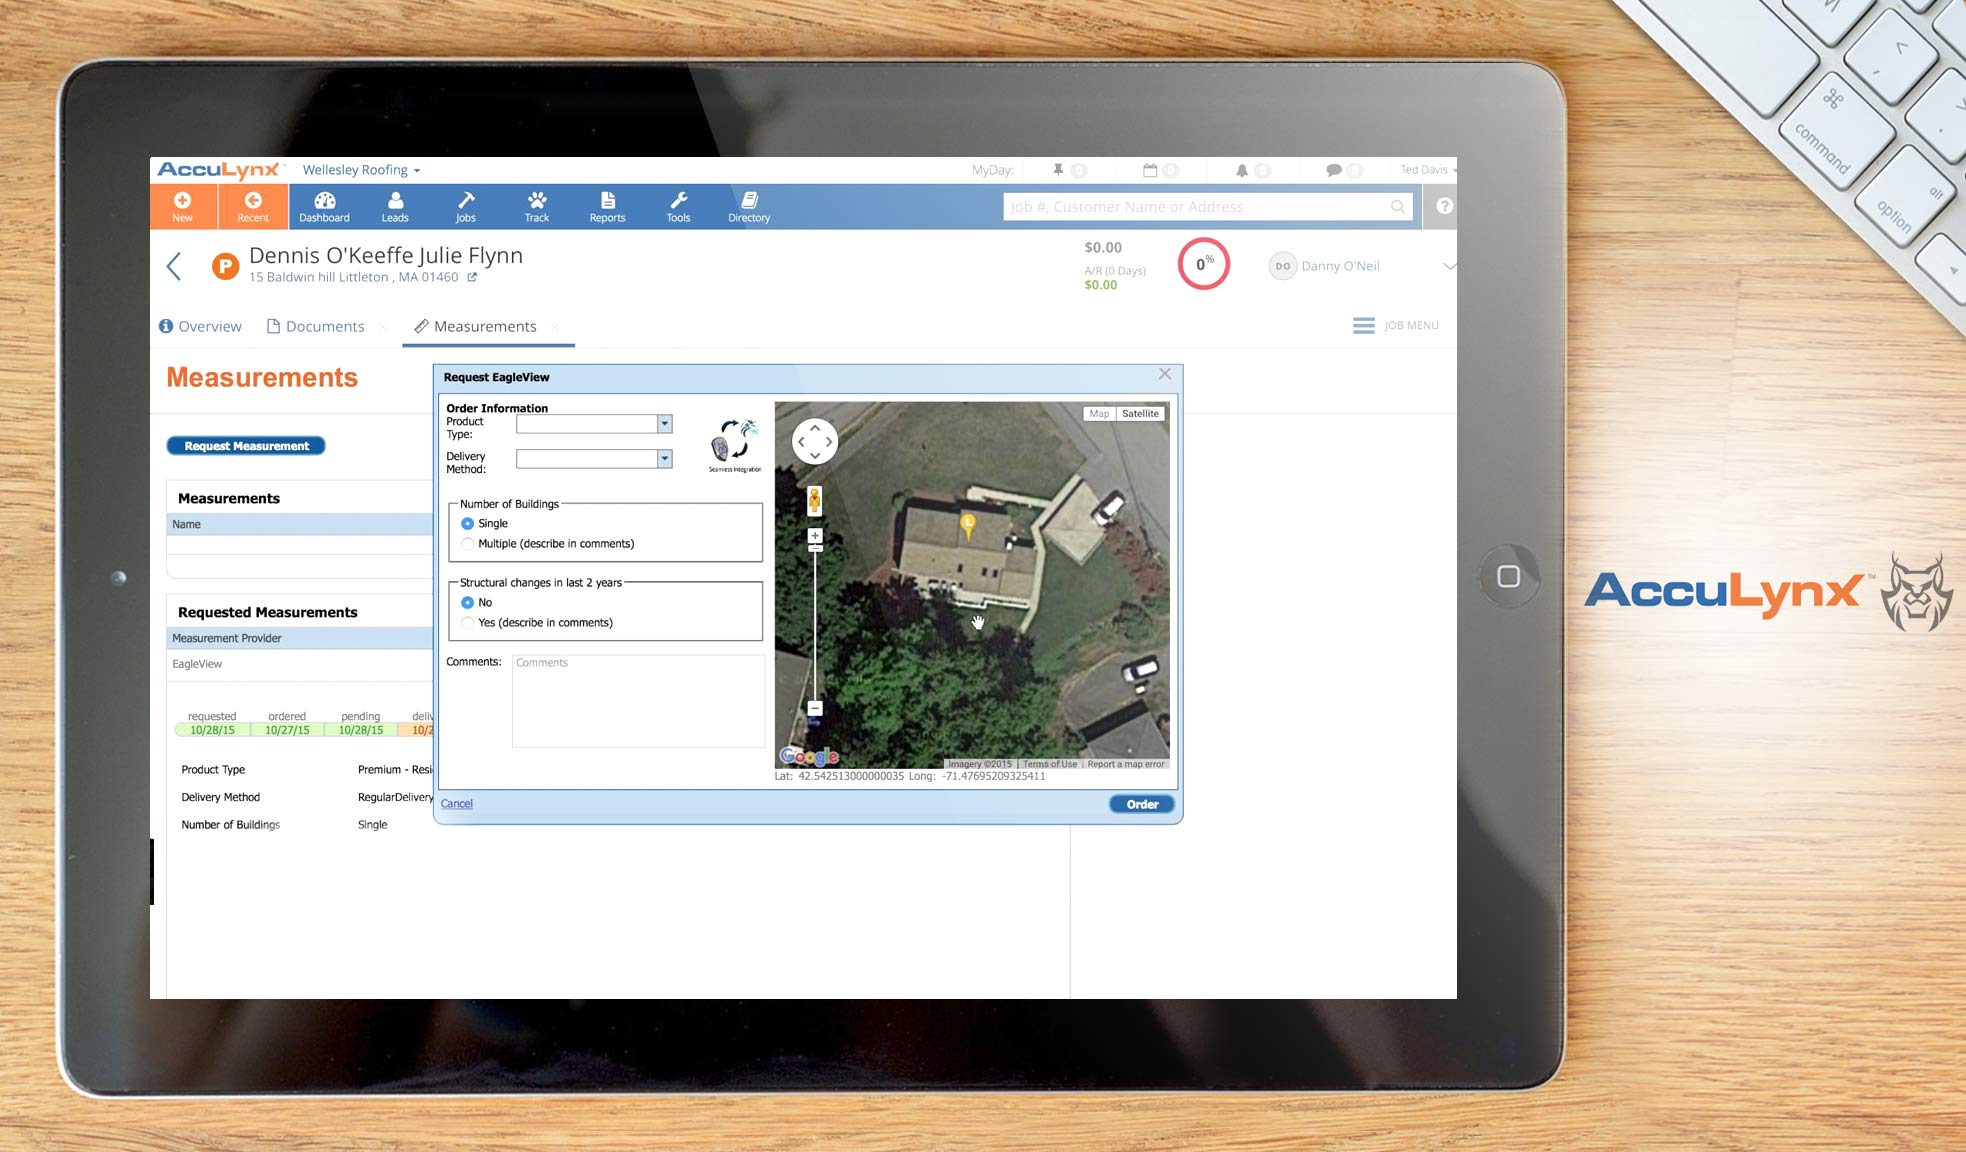1966x1152 pixels.
Task: Zoom in using the map plus control
Action: tap(814, 534)
